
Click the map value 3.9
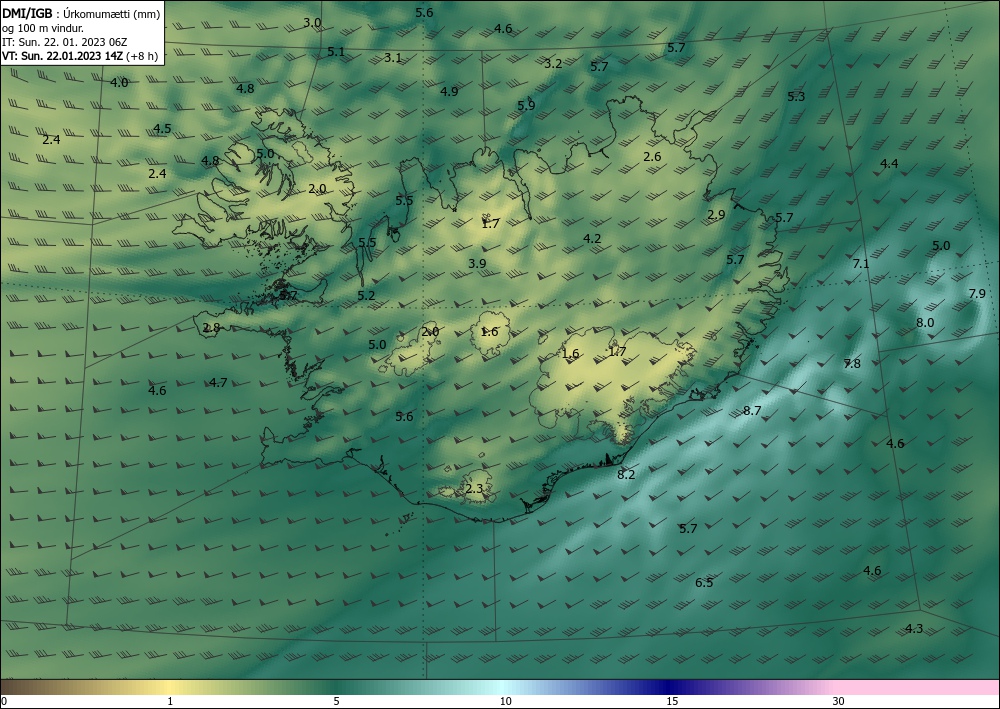(477, 263)
